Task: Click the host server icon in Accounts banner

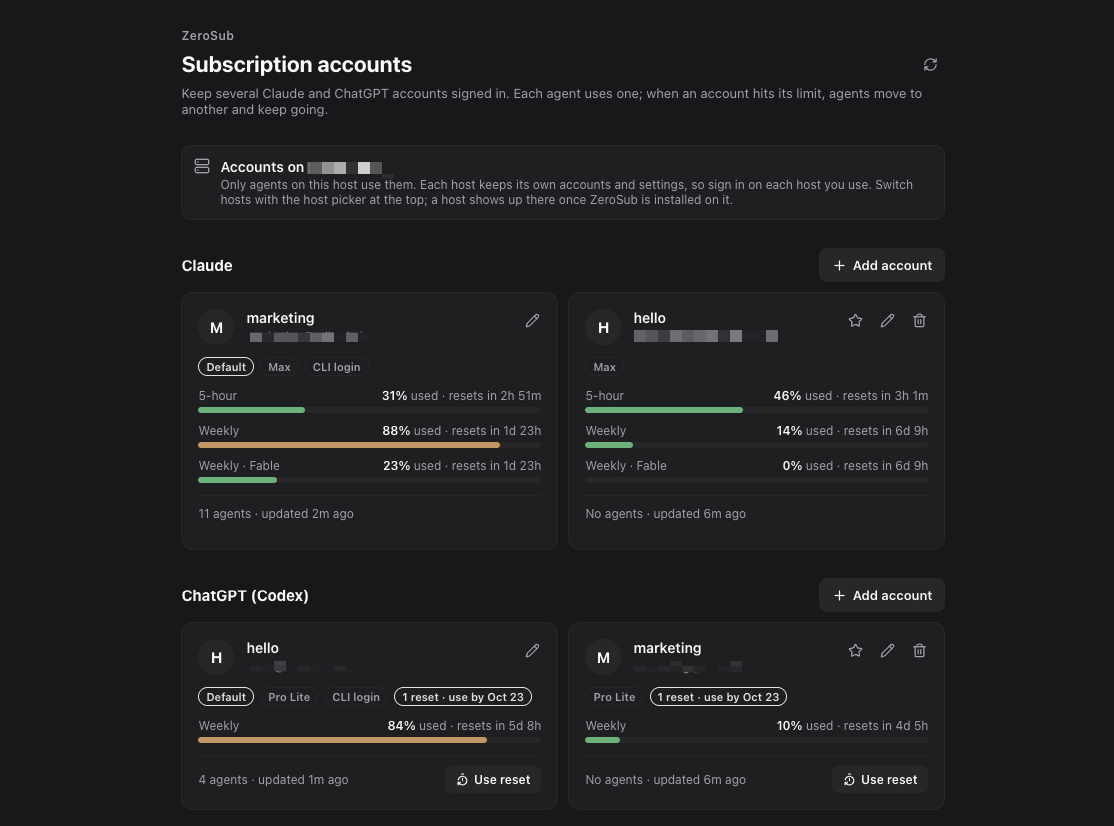Action: (x=202, y=166)
